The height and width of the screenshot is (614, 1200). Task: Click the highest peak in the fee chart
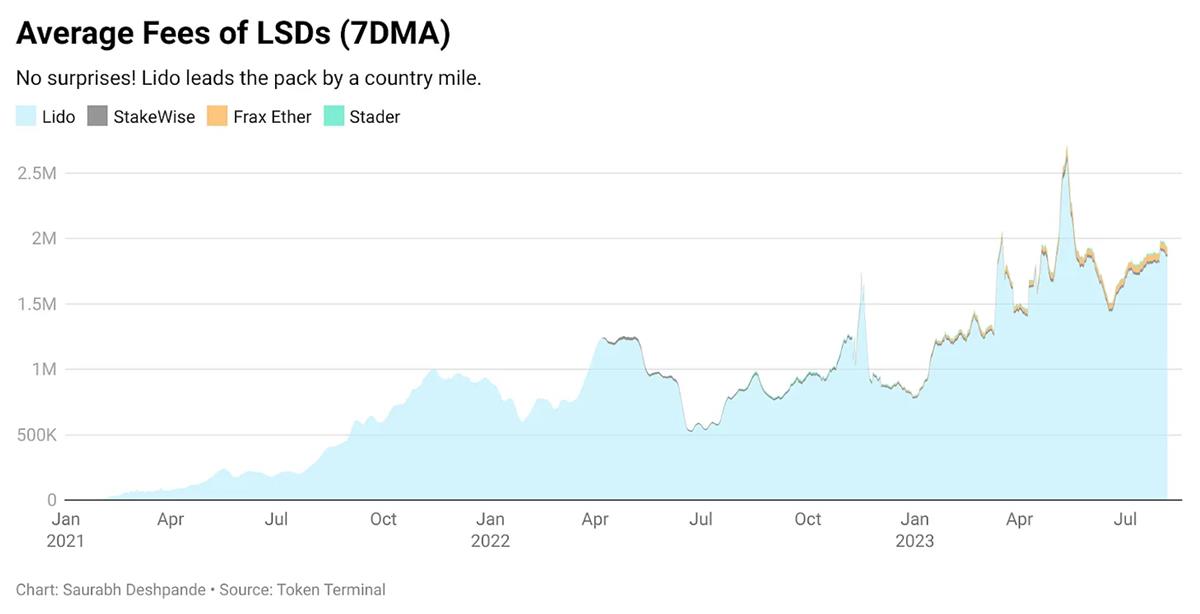[x=1067, y=150]
